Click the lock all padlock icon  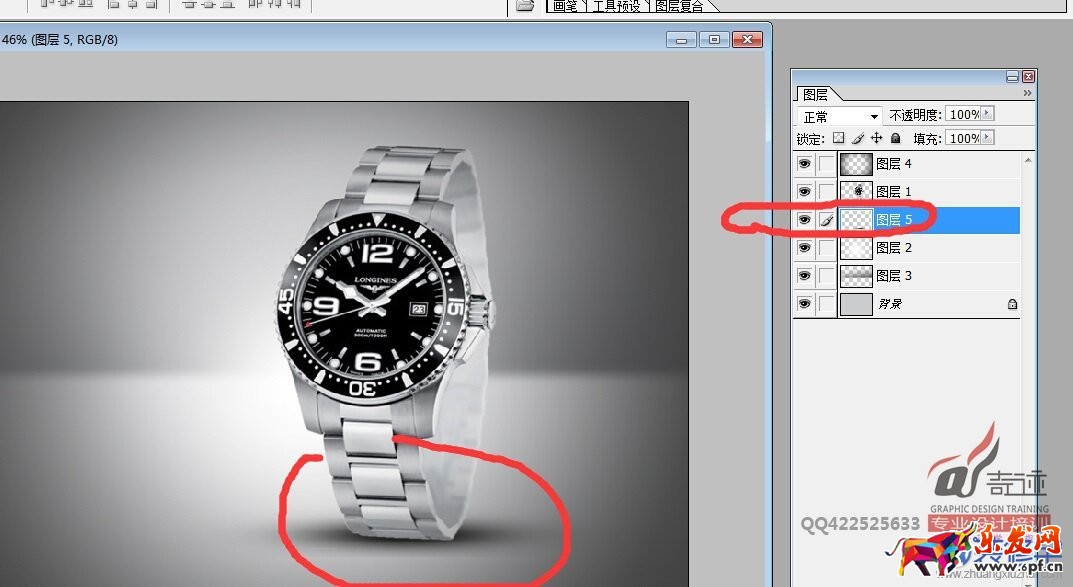pyautogui.click(x=895, y=139)
